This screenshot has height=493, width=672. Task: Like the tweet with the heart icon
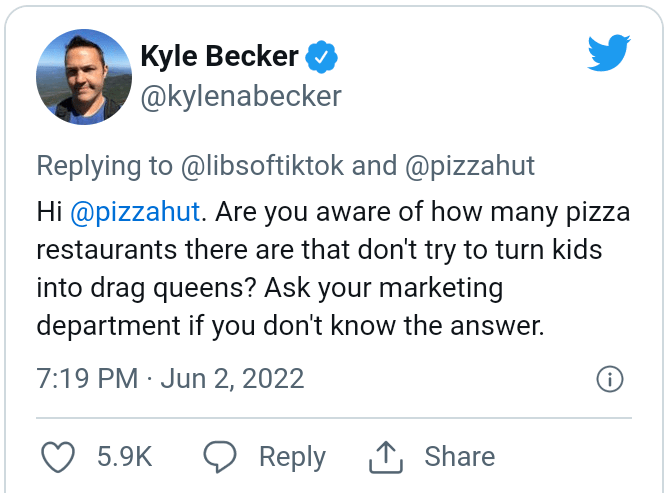coord(60,457)
